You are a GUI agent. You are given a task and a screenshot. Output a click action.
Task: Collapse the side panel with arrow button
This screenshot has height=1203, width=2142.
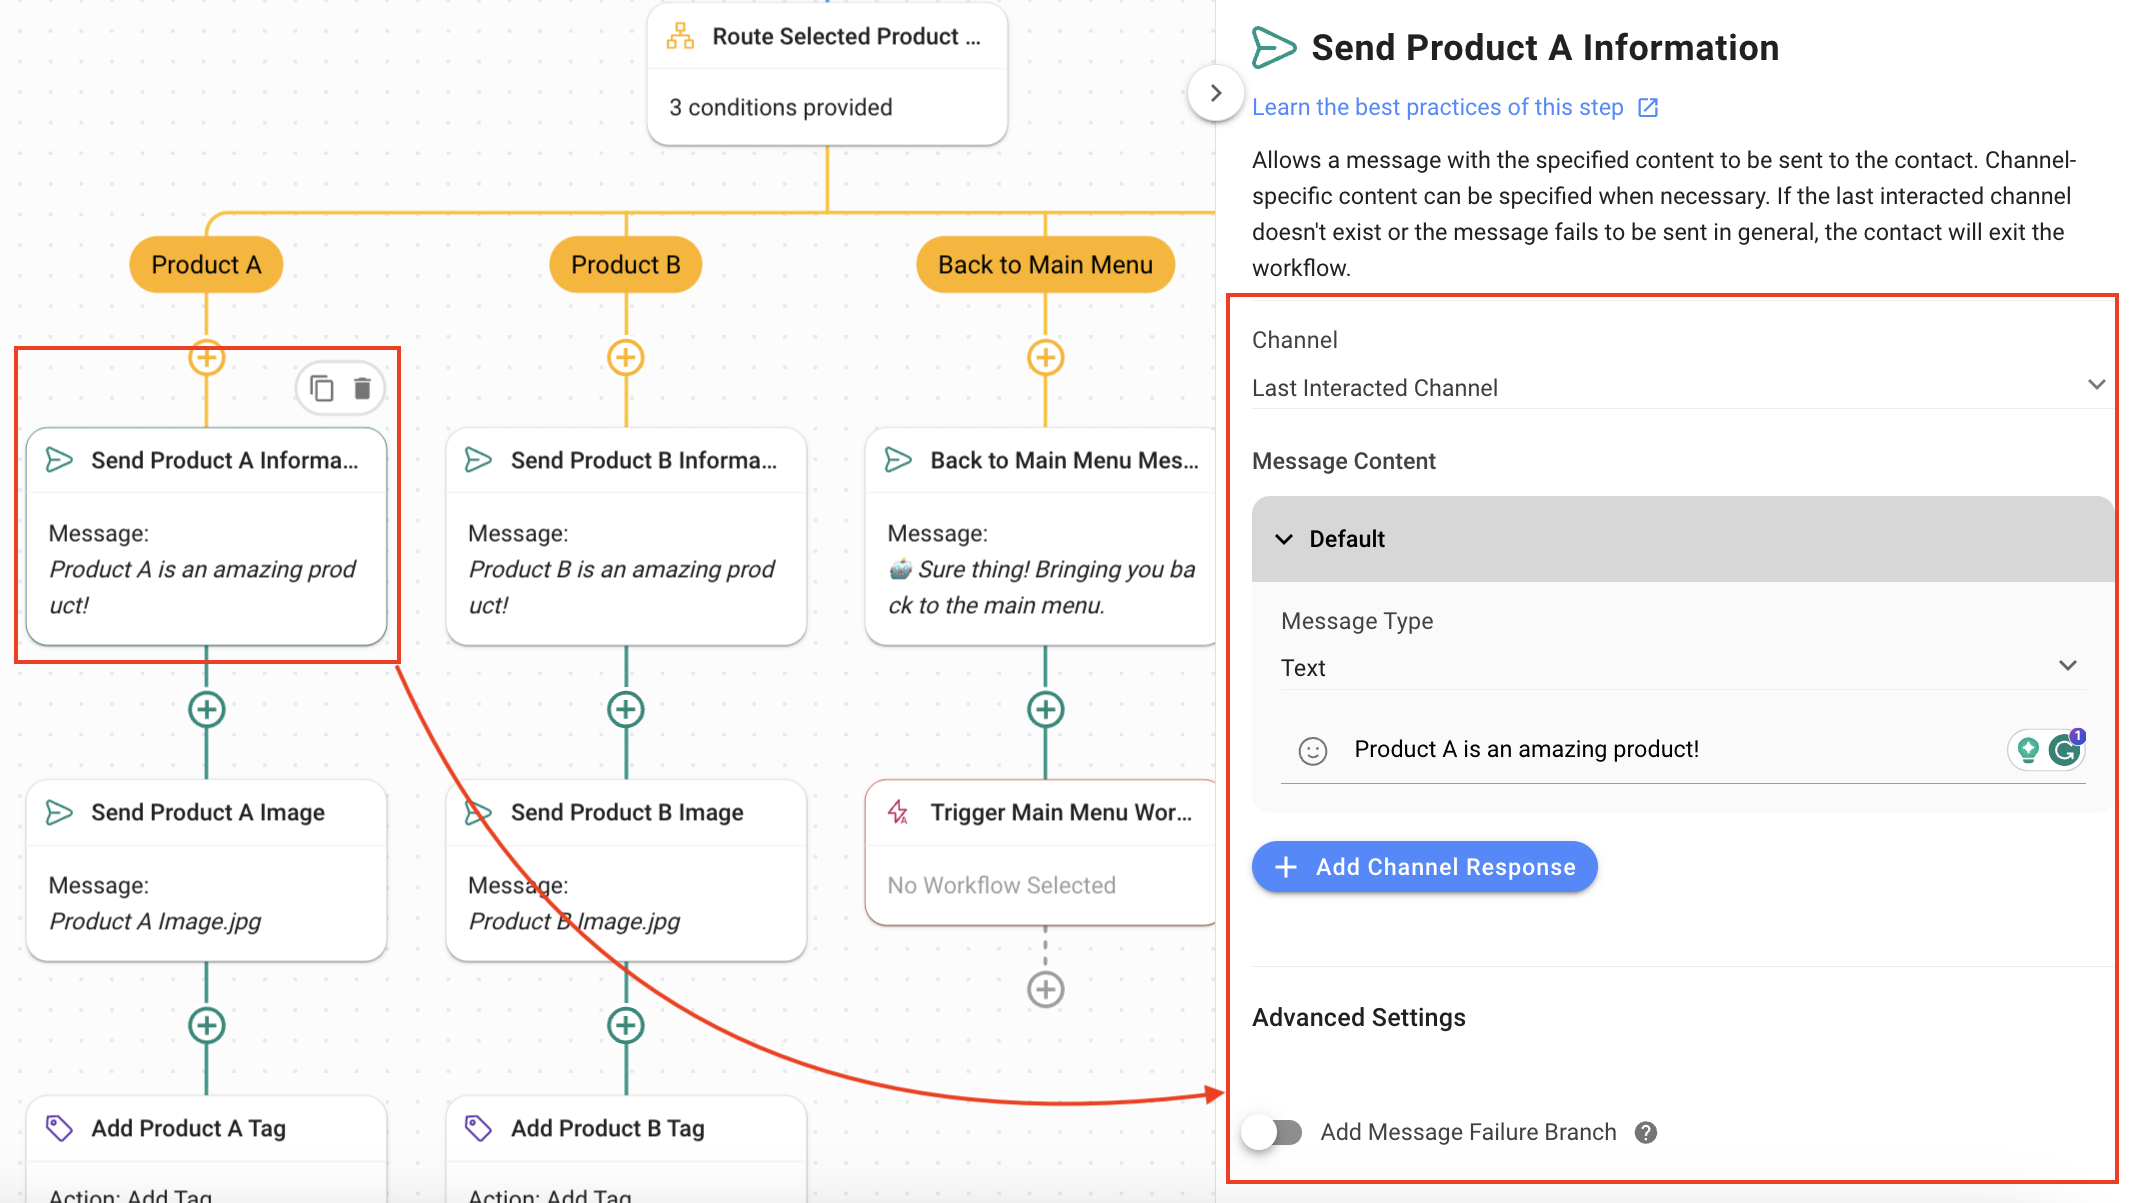1215,93
